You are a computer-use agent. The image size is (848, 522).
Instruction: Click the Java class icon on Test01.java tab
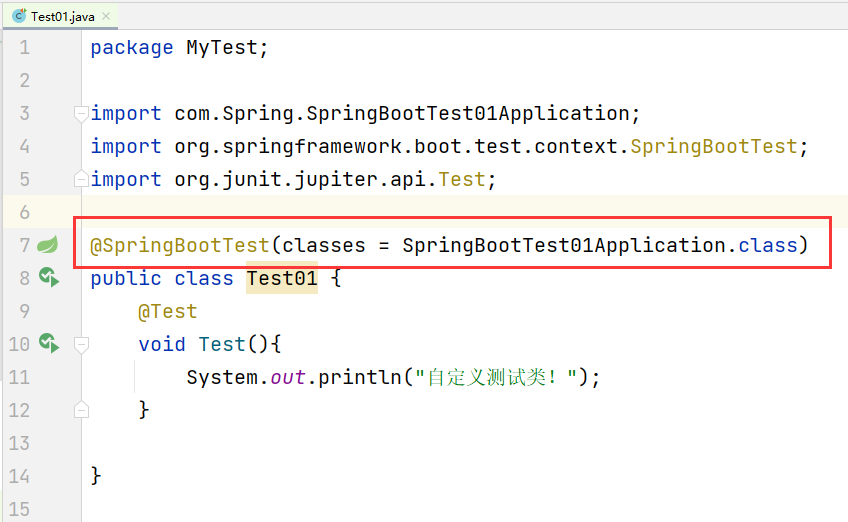coord(19,16)
